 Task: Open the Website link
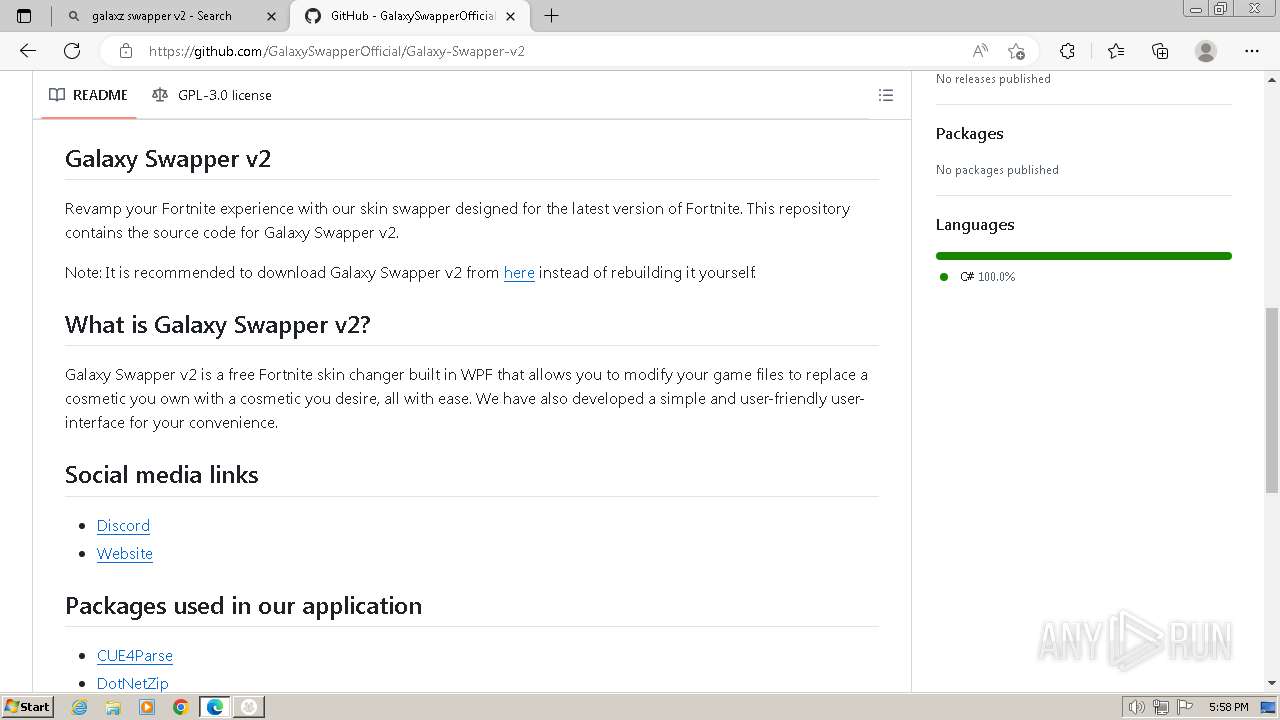[x=125, y=553]
